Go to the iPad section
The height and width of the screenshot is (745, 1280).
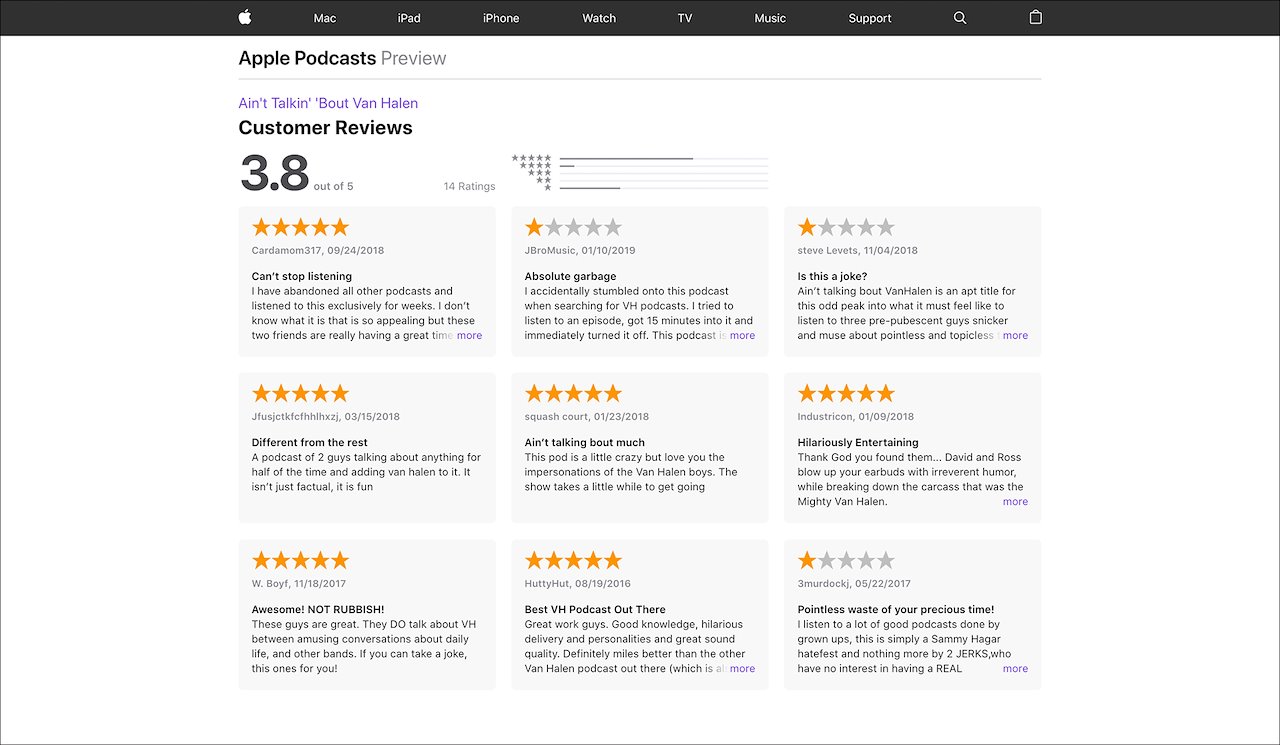tap(409, 18)
